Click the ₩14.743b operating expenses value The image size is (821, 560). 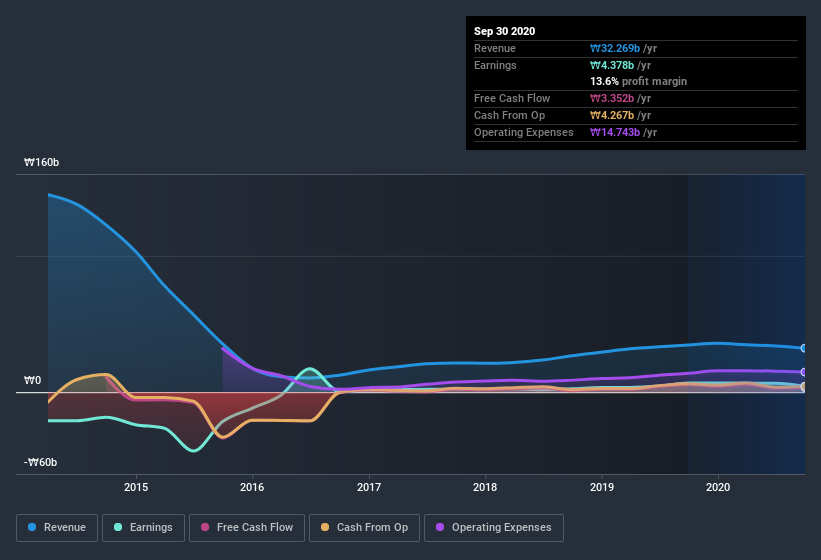click(615, 132)
